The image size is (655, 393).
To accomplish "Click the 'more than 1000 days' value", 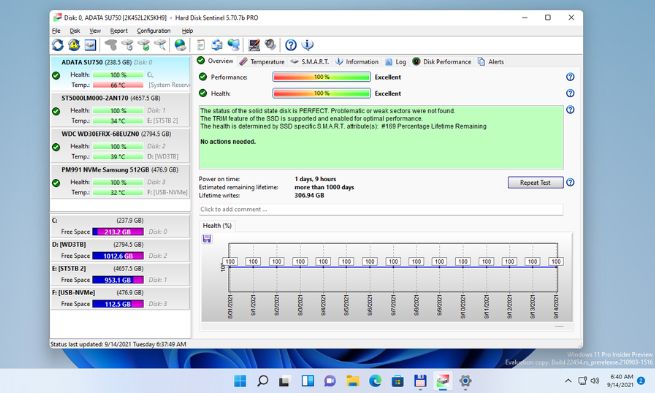I will (x=324, y=187).
